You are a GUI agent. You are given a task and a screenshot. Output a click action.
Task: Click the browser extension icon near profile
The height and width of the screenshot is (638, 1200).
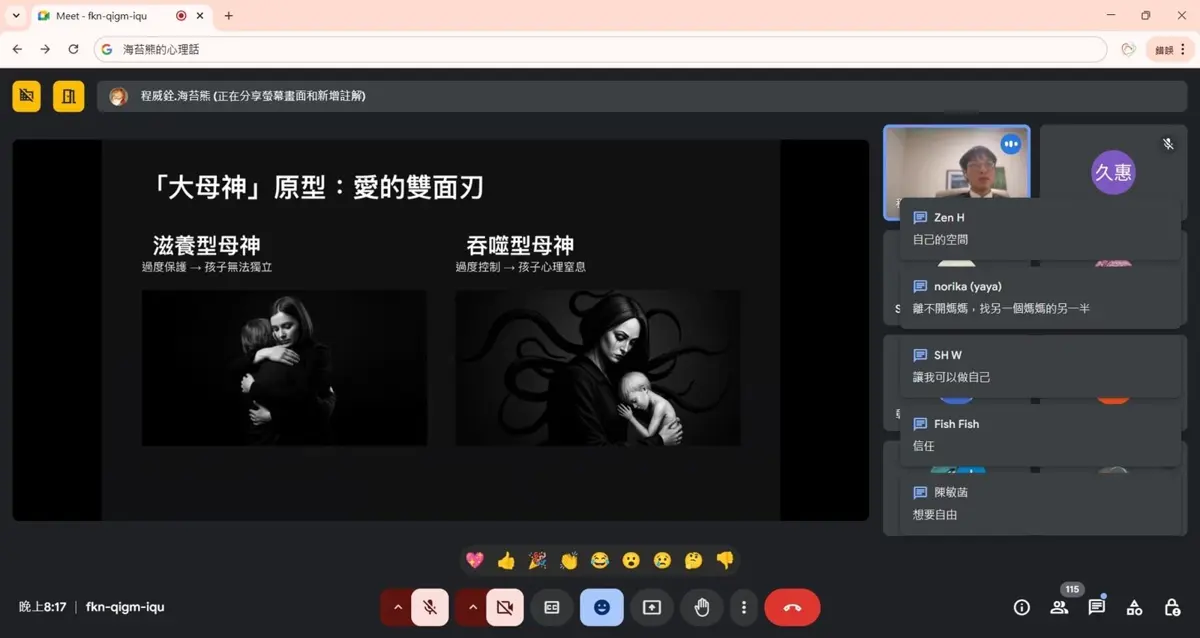tap(1128, 49)
